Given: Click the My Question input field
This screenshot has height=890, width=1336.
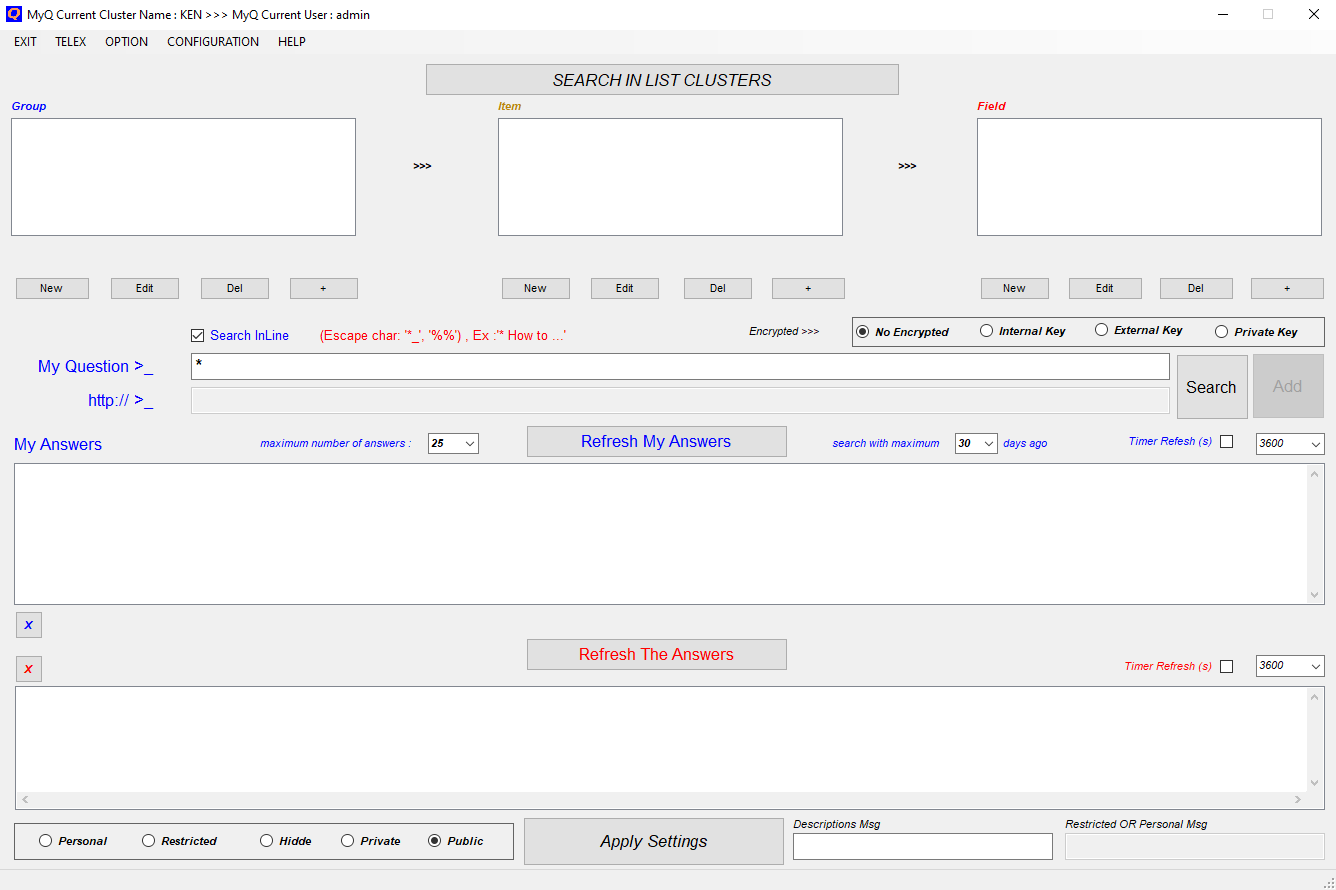Looking at the screenshot, I should (680, 366).
